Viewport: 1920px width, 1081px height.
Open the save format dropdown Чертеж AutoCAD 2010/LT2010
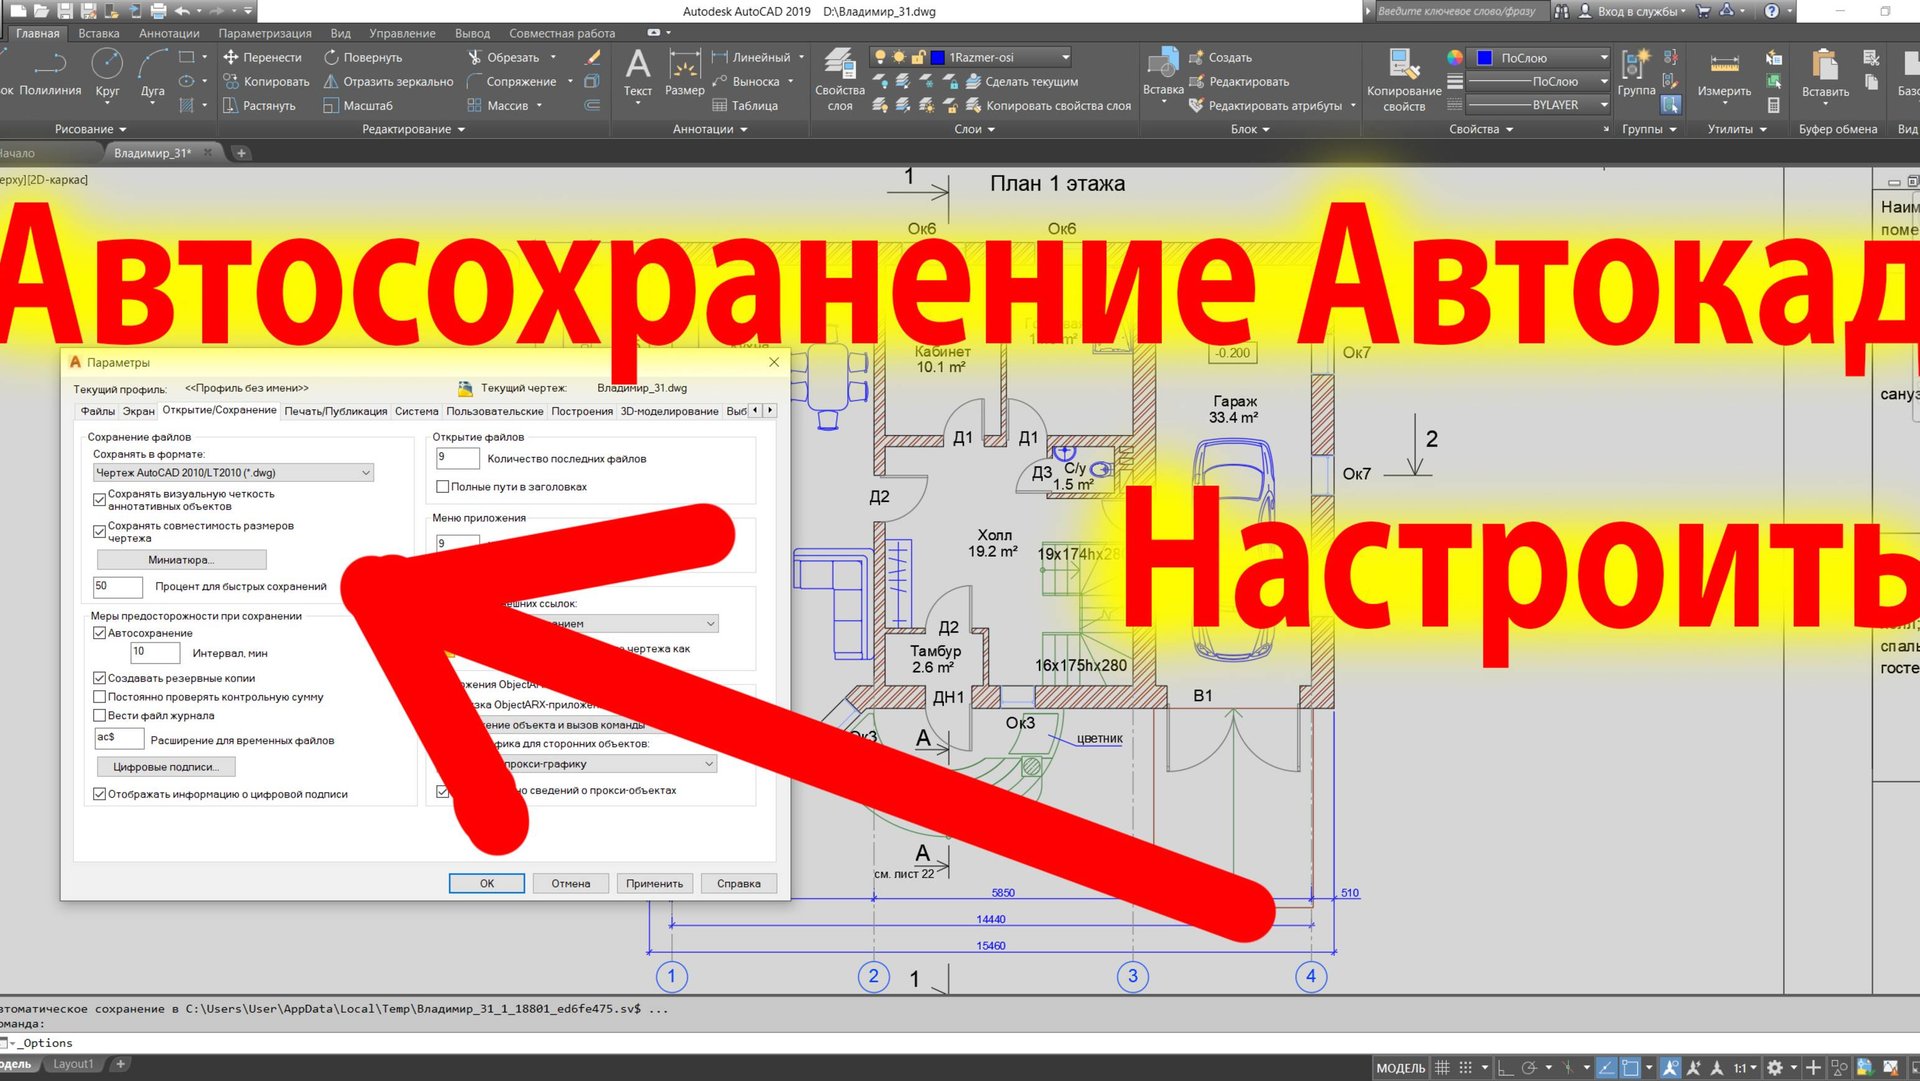coord(233,472)
